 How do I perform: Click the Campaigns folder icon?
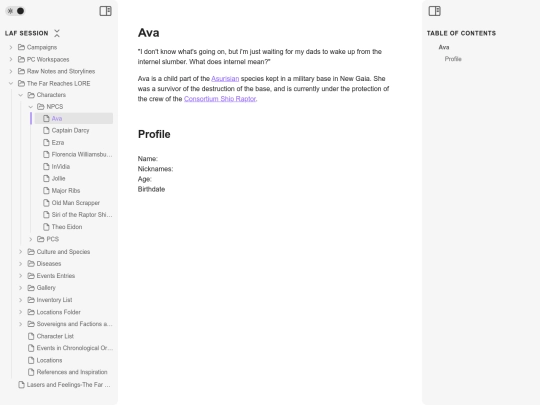coord(21,47)
